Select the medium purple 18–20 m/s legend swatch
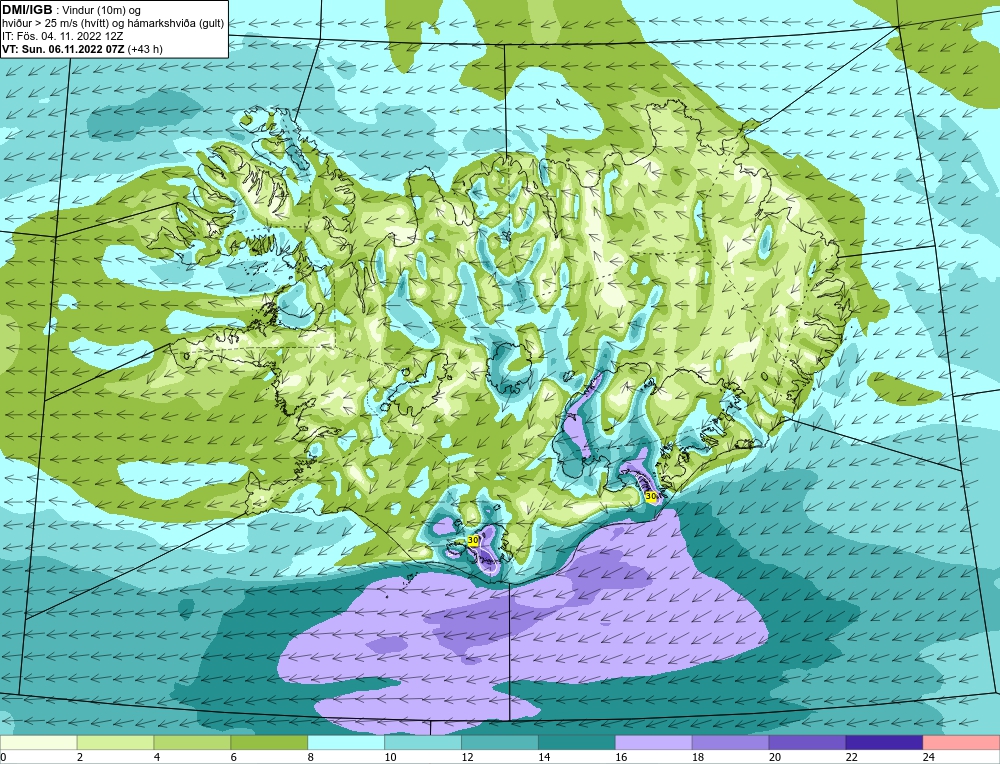The image size is (1000, 764). pyautogui.click(x=730, y=743)
